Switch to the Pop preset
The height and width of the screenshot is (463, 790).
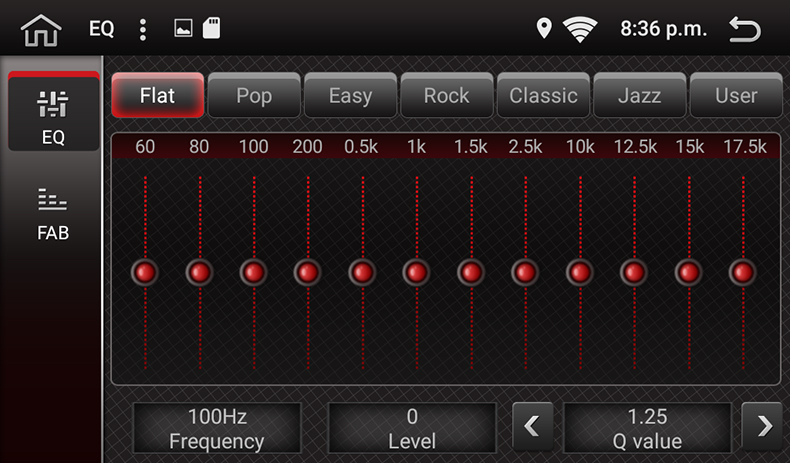click(254, 96)
